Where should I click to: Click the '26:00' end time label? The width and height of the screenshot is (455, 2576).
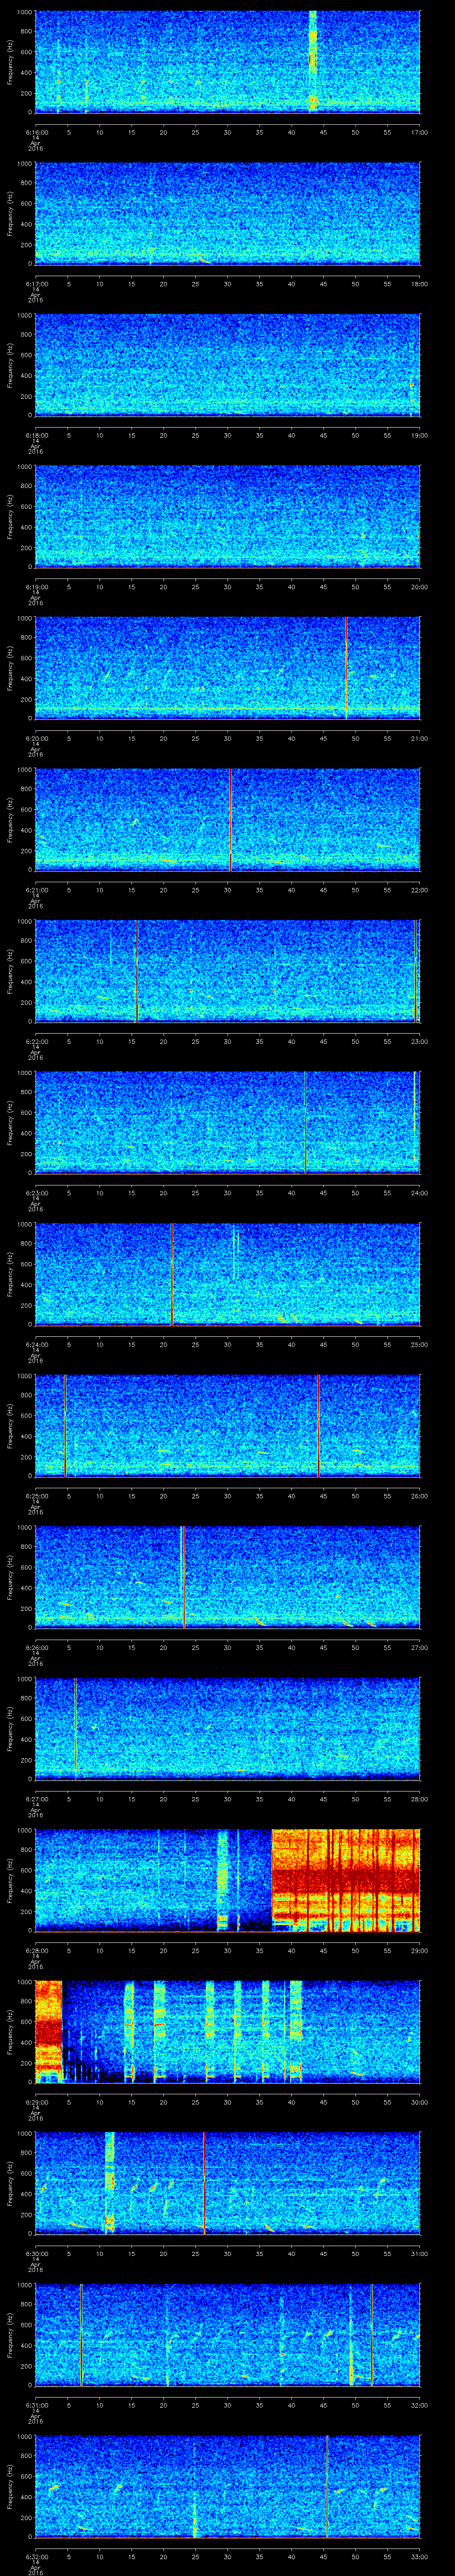419,1496
